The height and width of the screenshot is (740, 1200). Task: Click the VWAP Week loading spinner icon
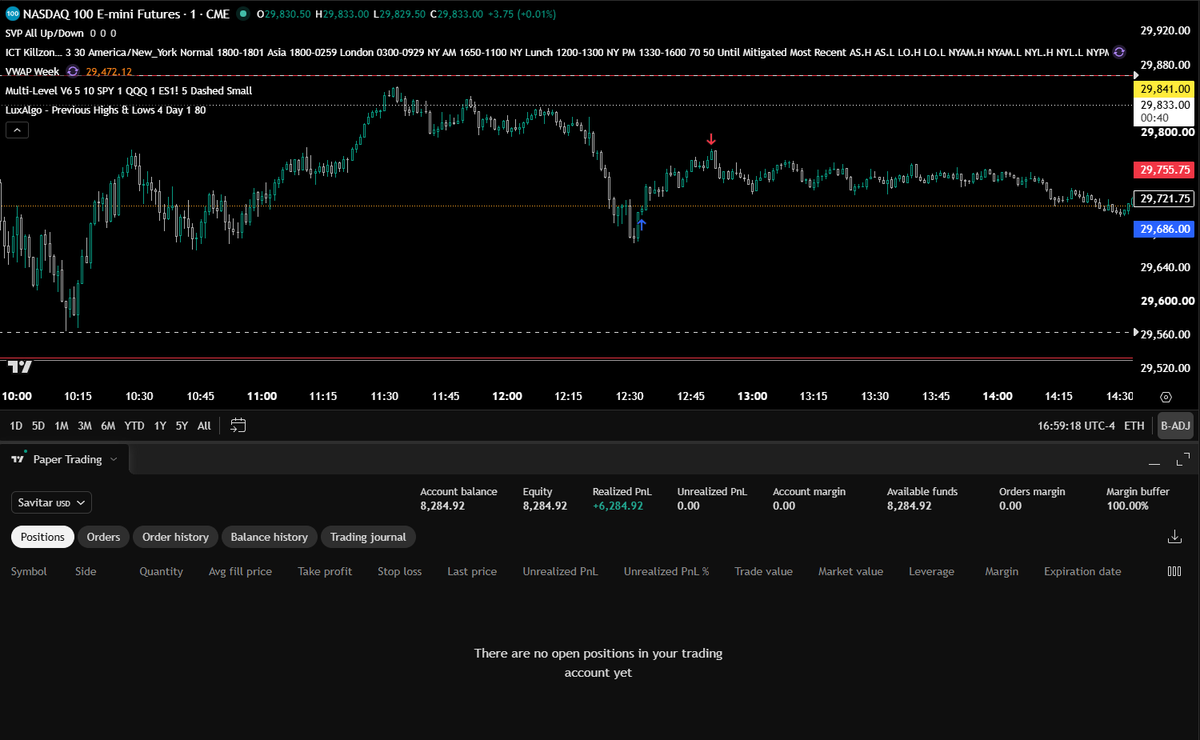pyautogui.click(x=74, y=72)
